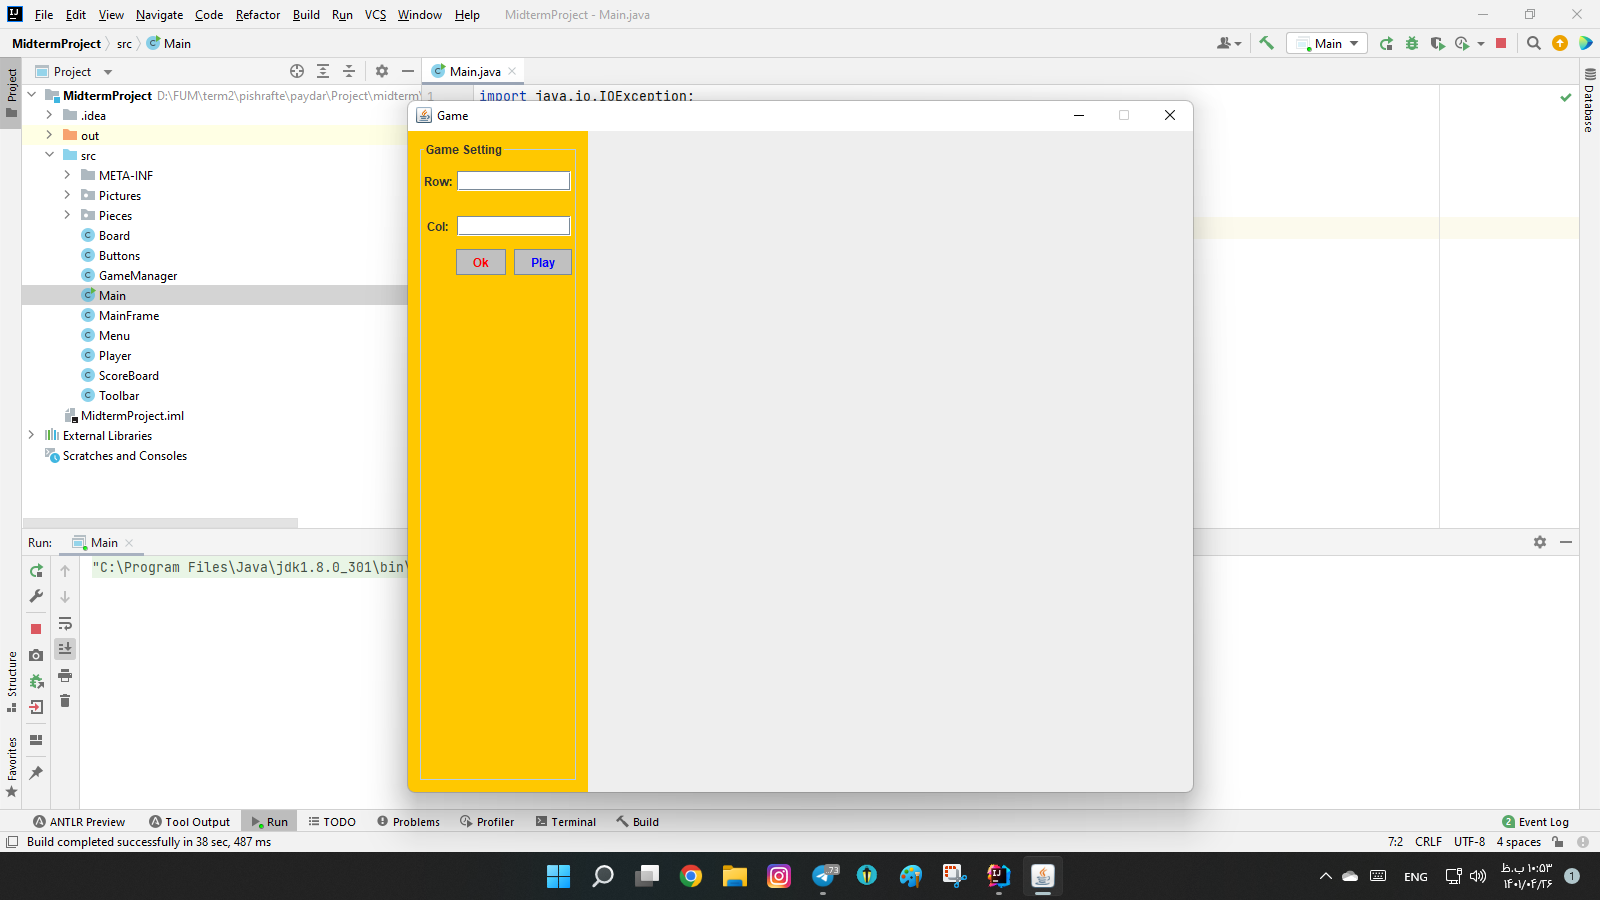Open the Refactor menu

pyautogui.click(x=257, y=15)
